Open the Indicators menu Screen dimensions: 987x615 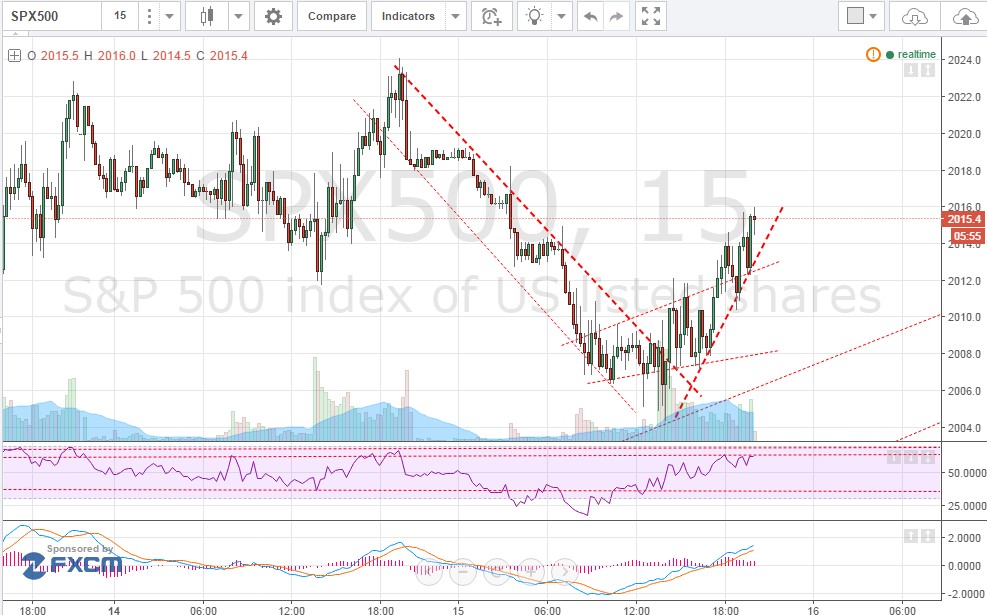(x=408, y=16)
